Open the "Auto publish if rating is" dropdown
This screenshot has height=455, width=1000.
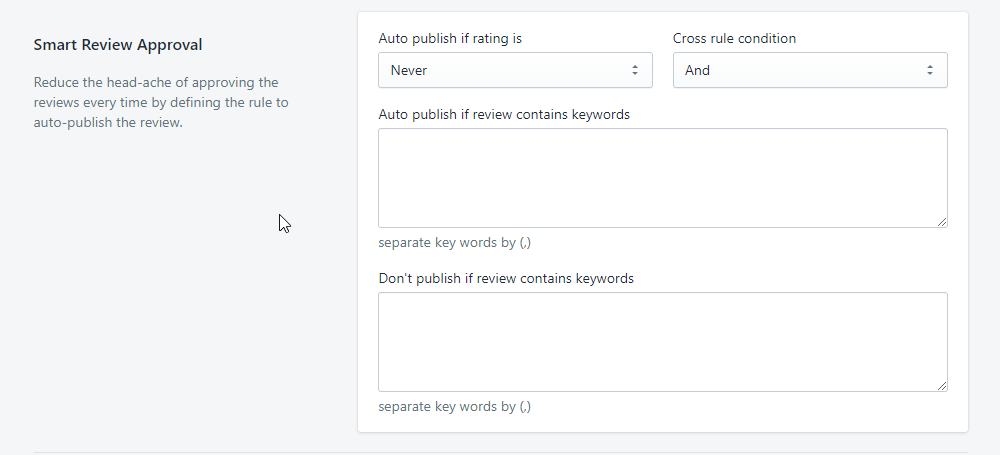(x=515, y=70)
